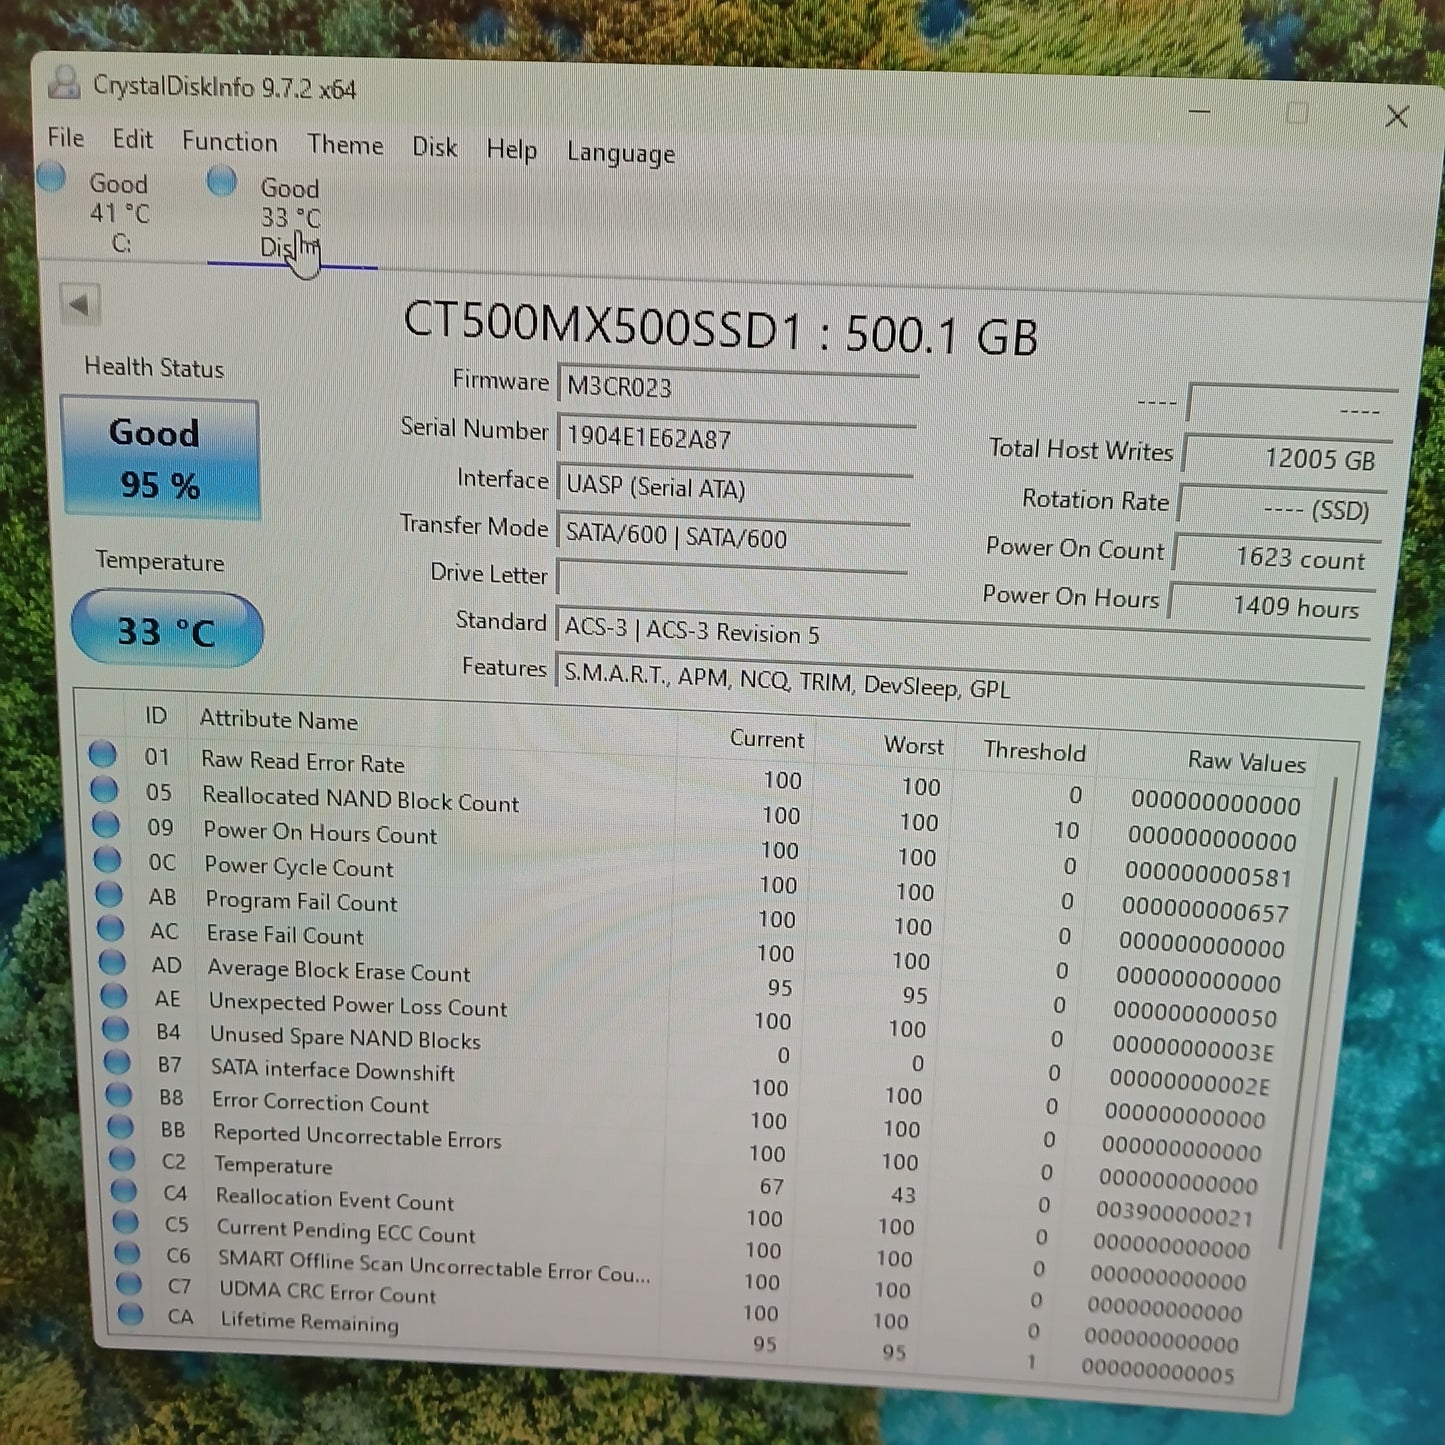The width and height of the screenshot is (1445, 1445).
Task: Open the Help menu
Action: pyautogui.click(x=511, y=150)
